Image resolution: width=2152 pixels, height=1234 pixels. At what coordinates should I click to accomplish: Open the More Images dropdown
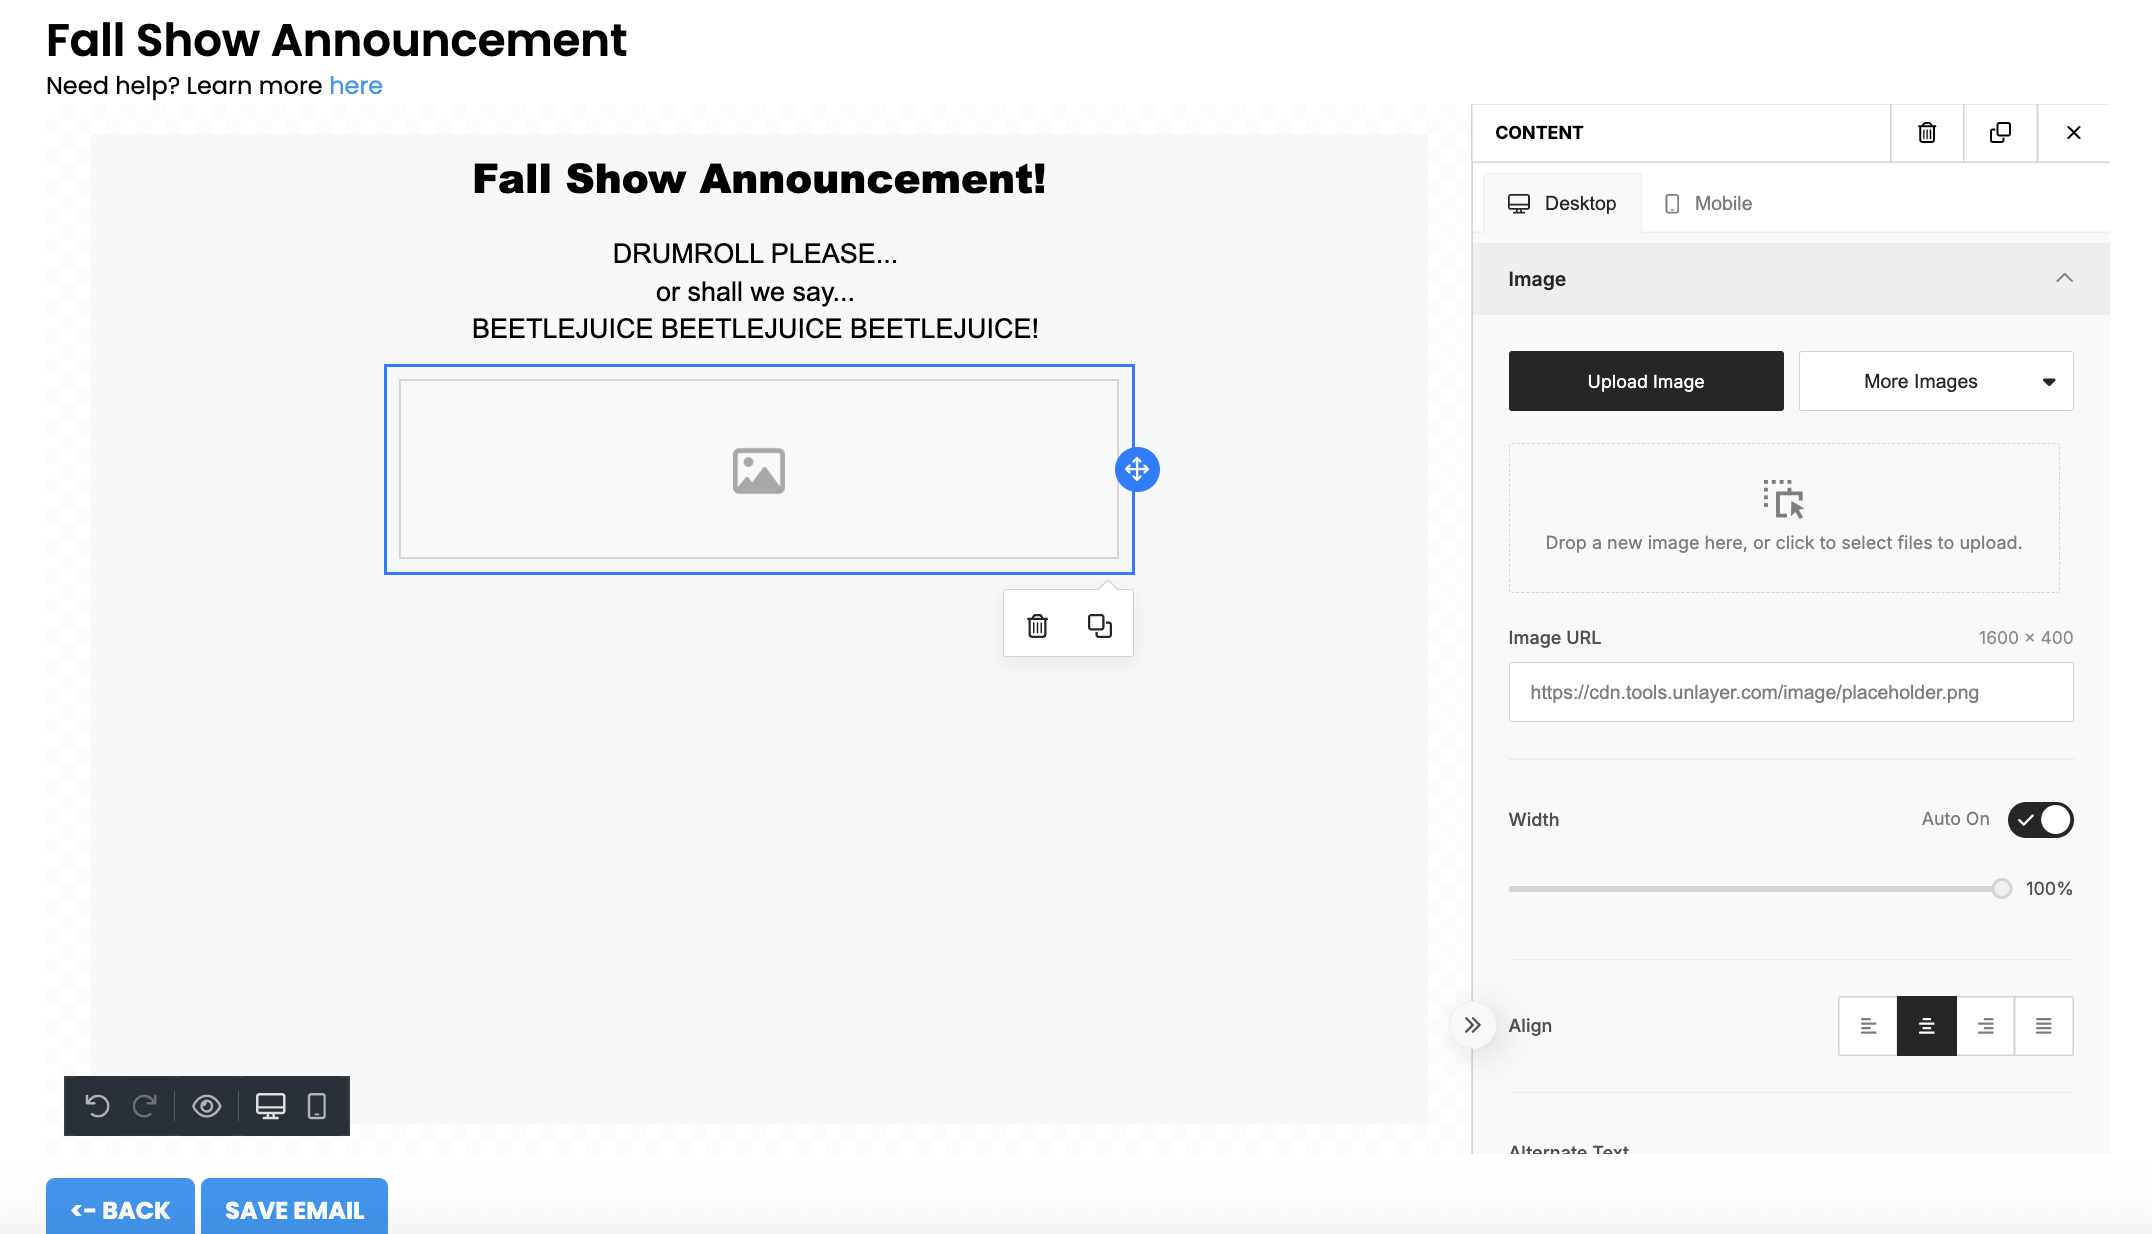point(1935,381)
